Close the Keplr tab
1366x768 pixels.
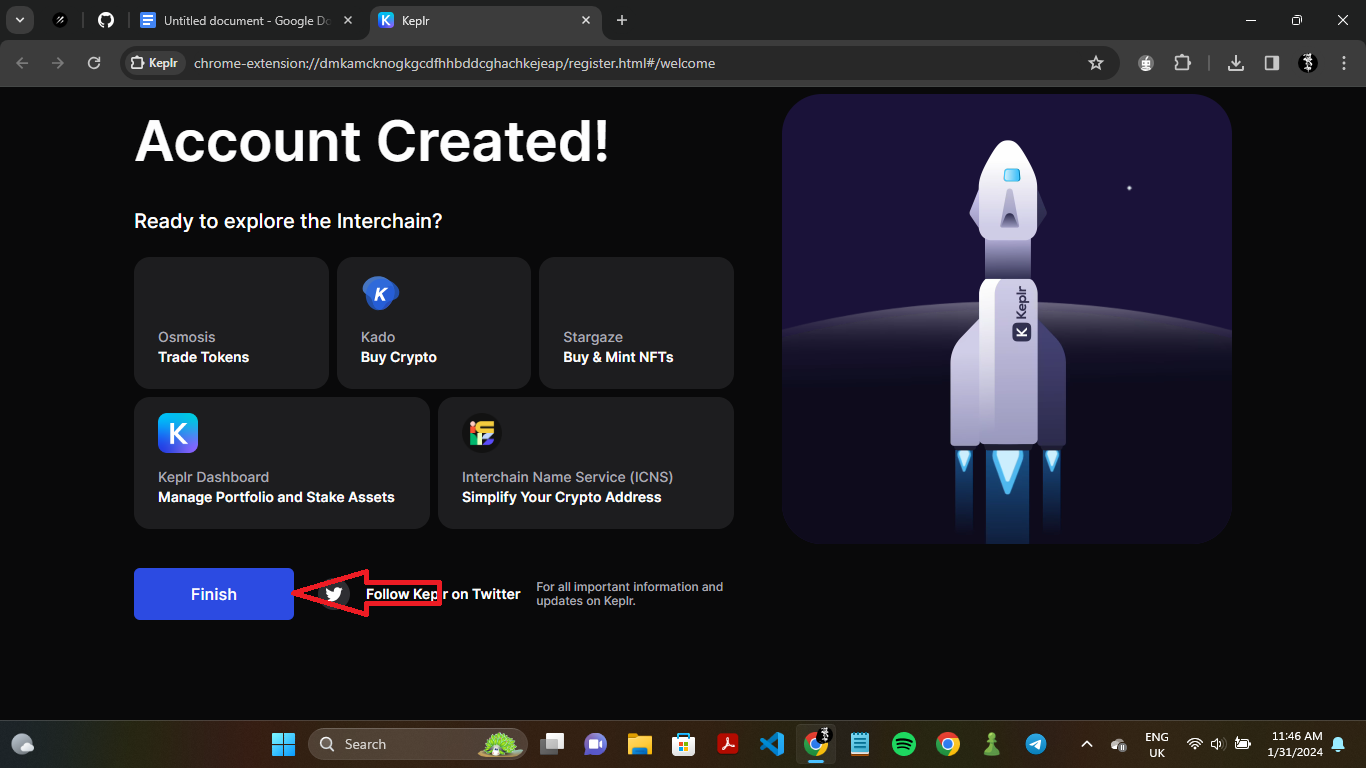[587, 20]
